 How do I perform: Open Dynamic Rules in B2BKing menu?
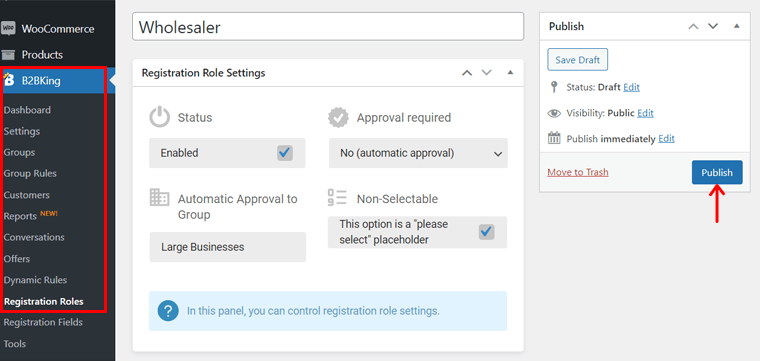[x=35, y=280]
